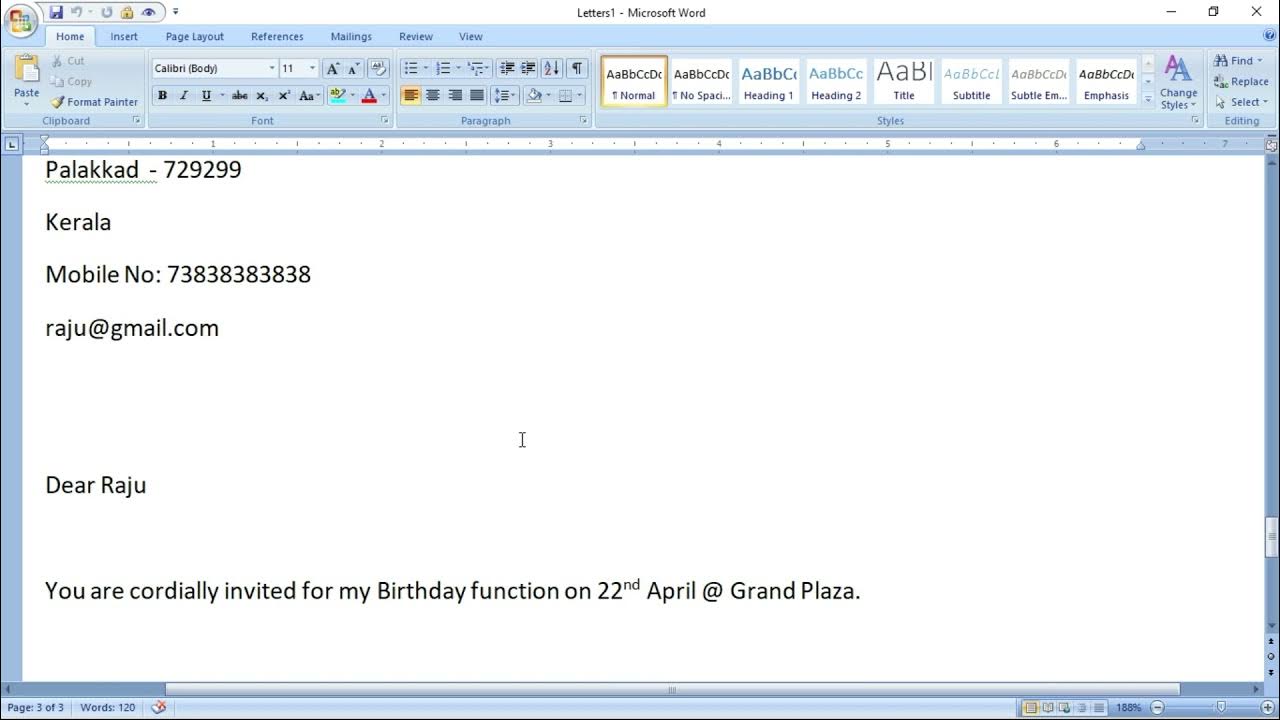
Task: Apply subscript formatting
Action: click(262, 96)
